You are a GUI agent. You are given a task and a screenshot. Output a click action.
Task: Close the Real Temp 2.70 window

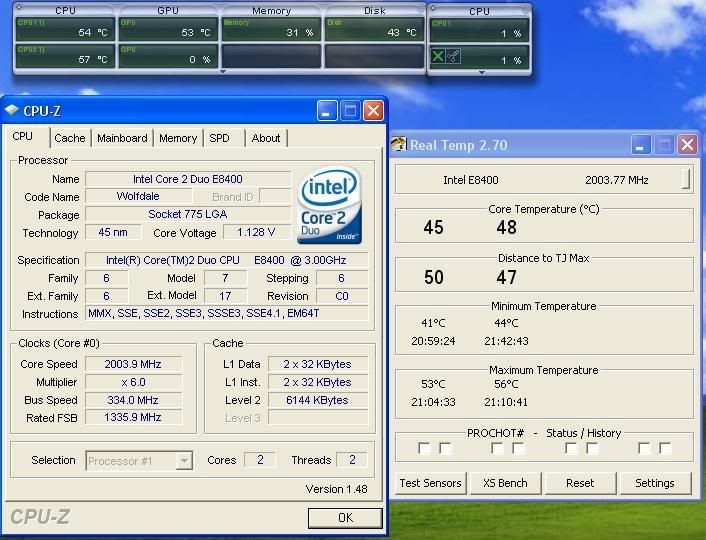click(687, 145)
